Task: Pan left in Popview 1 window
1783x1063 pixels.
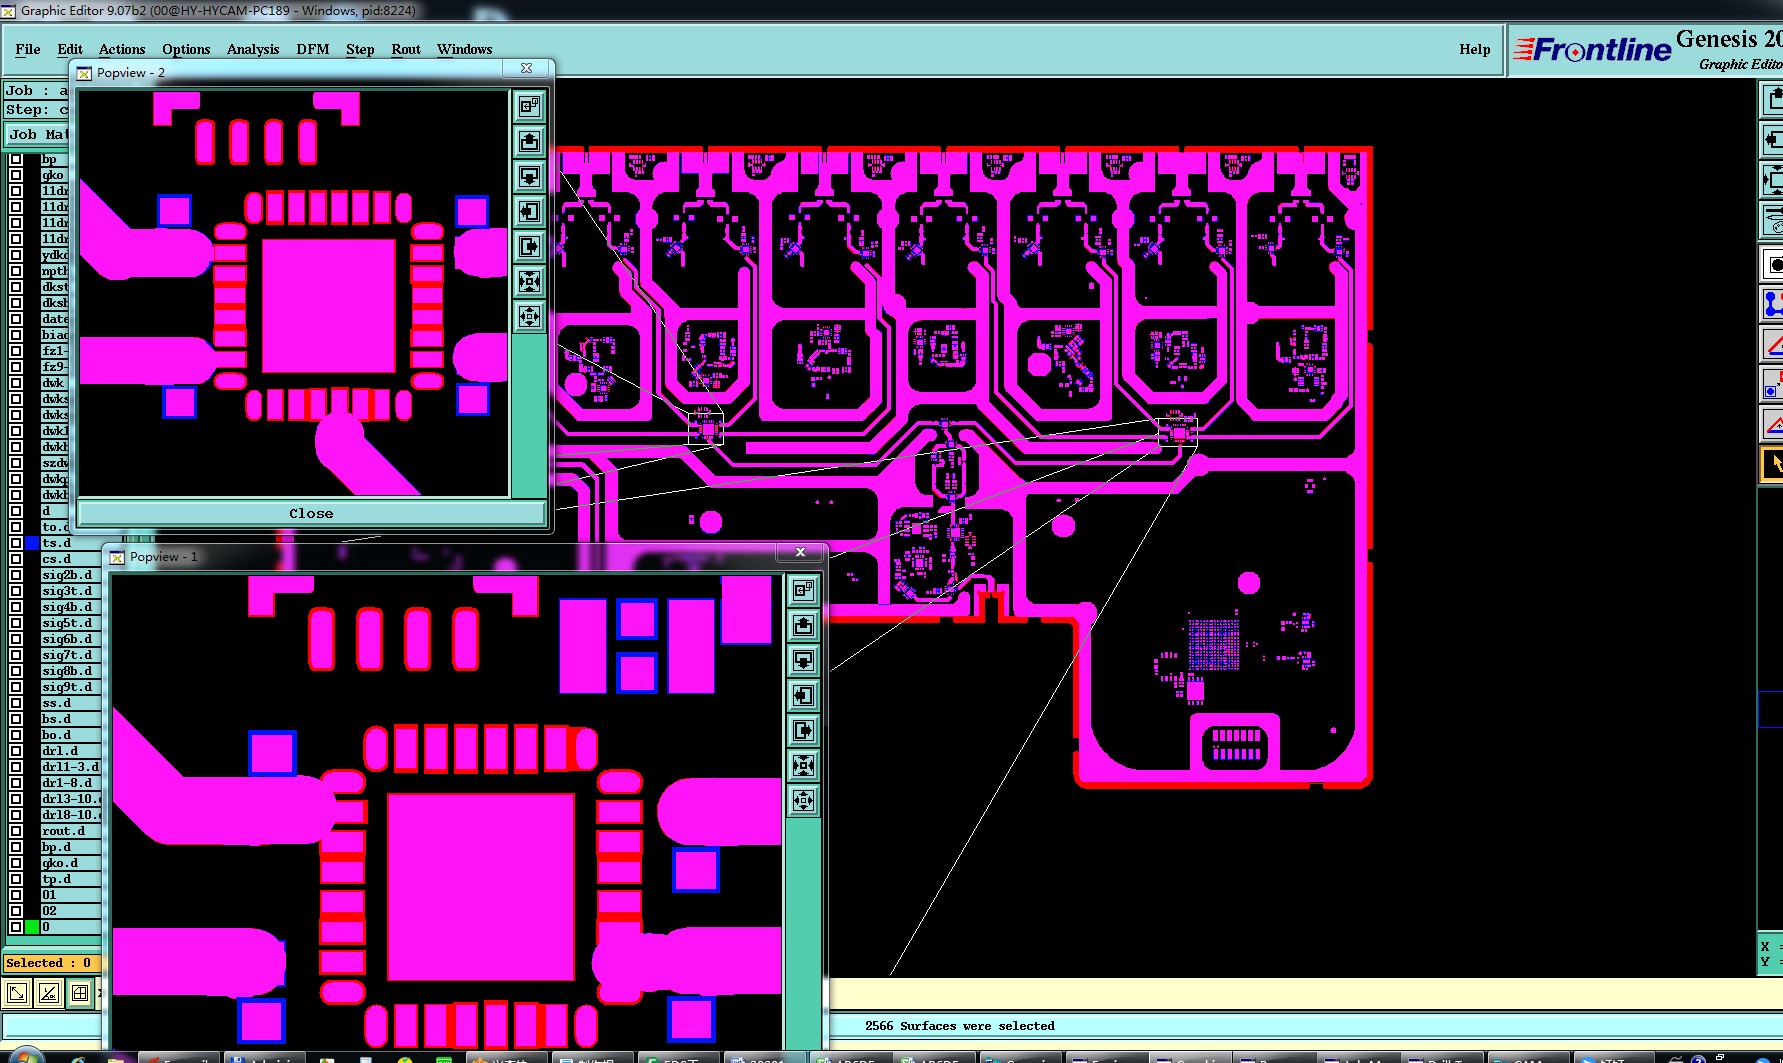Action: 803,695
